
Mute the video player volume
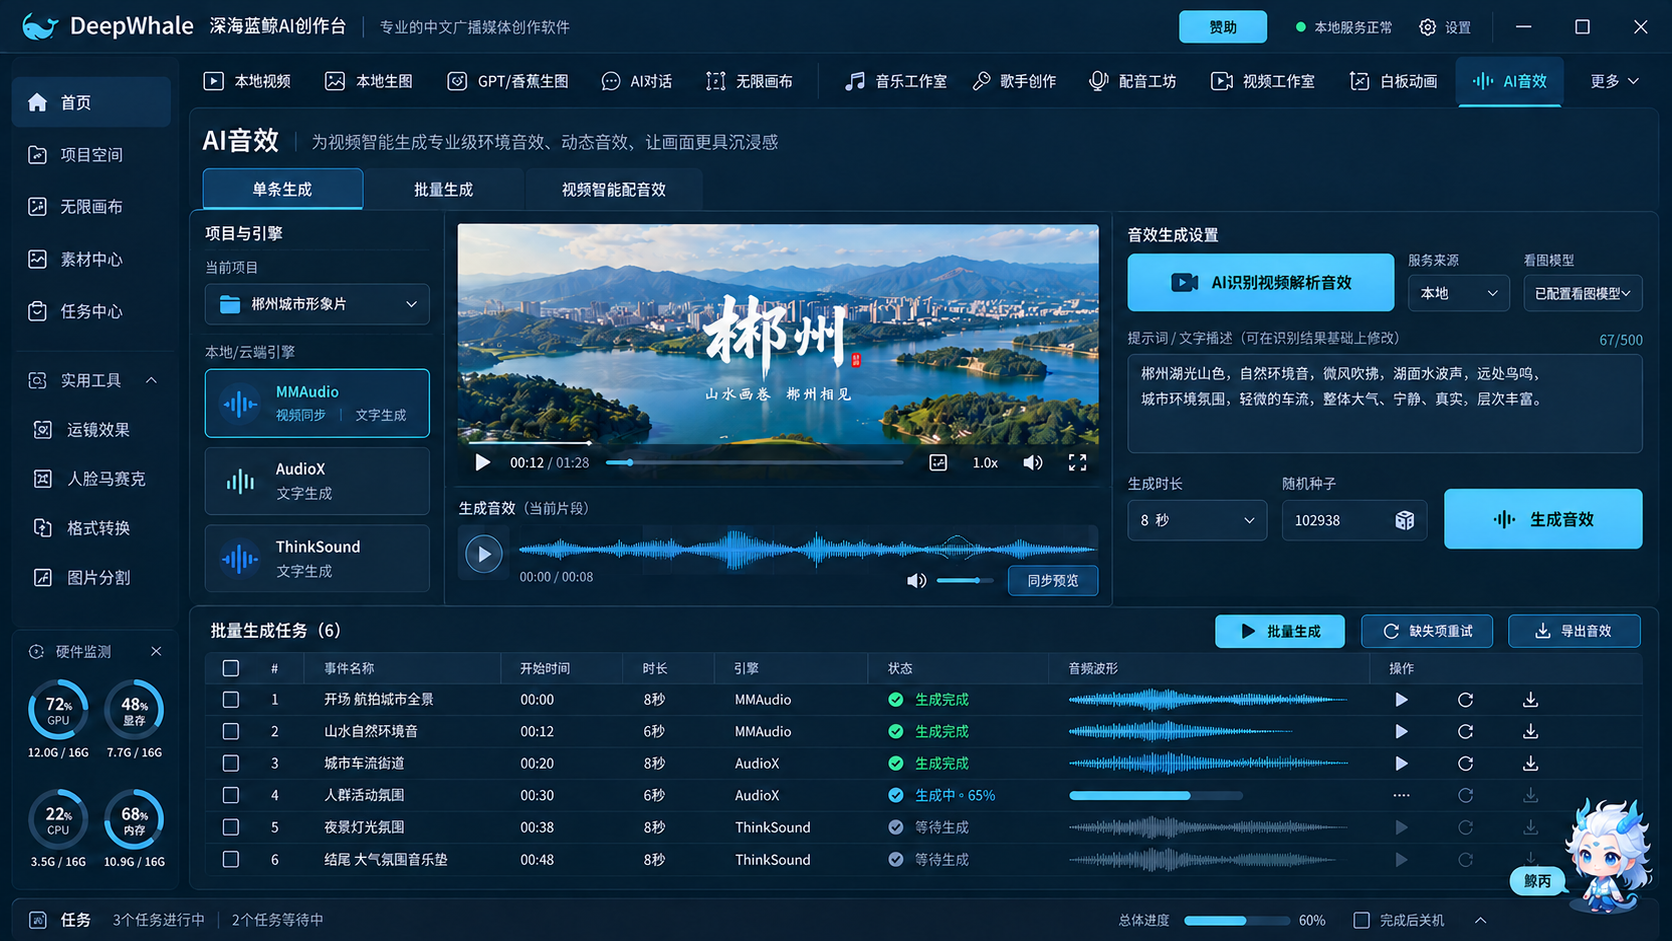coord(1033,463)
